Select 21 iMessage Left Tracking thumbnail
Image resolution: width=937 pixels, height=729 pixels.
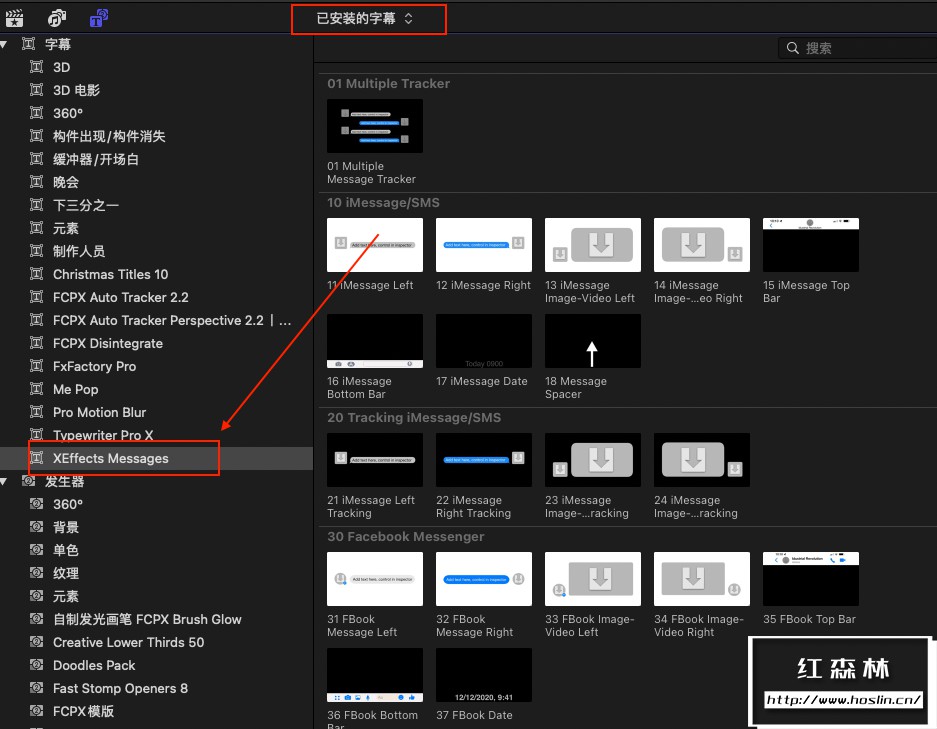click(375, 460)
